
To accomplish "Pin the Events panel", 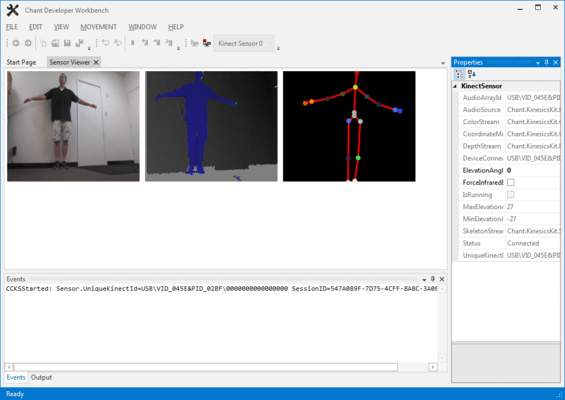I will [433, 279].
